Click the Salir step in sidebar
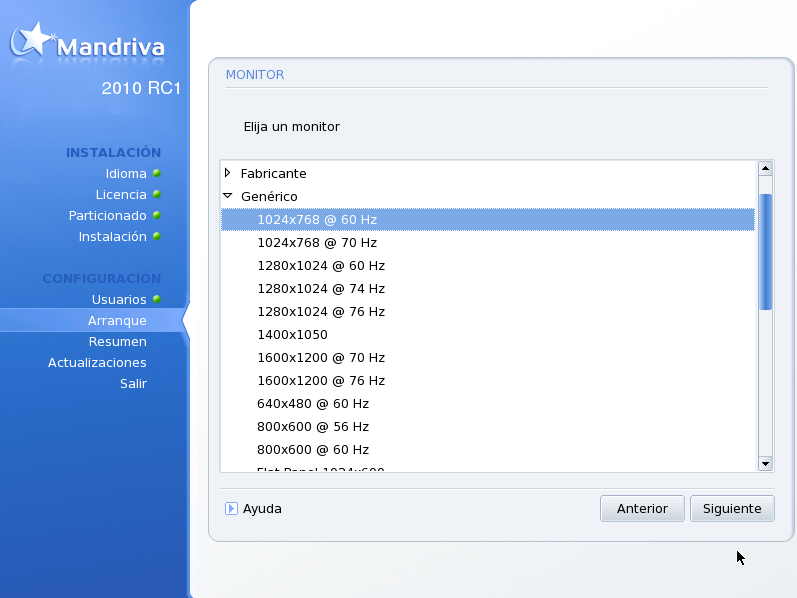The width and height of the screenshot is (797, 598). 133,383
